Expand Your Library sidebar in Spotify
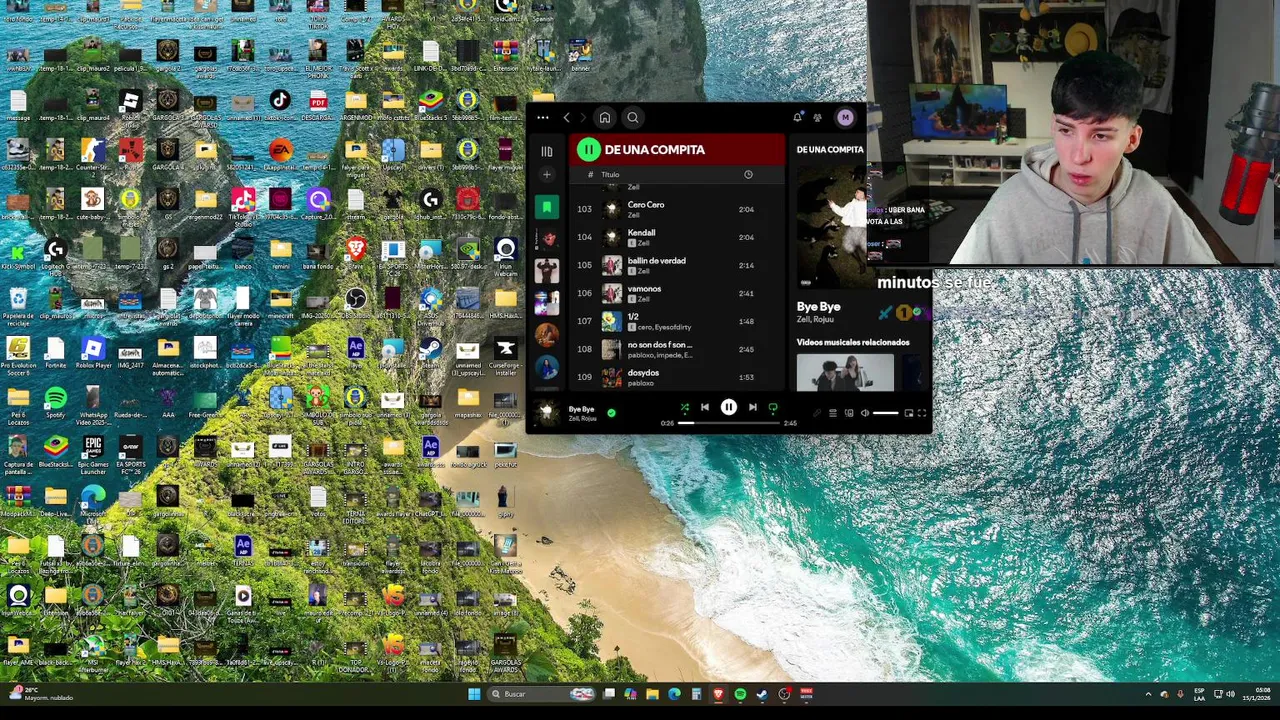The width and height of the screenshot is (1280, 720). pos(547,152)
